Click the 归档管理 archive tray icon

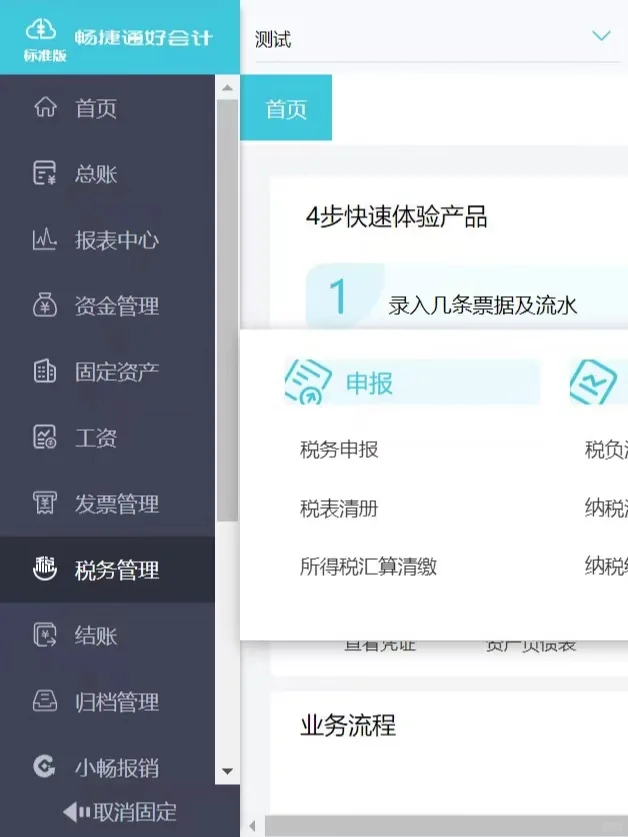point(45,701)
